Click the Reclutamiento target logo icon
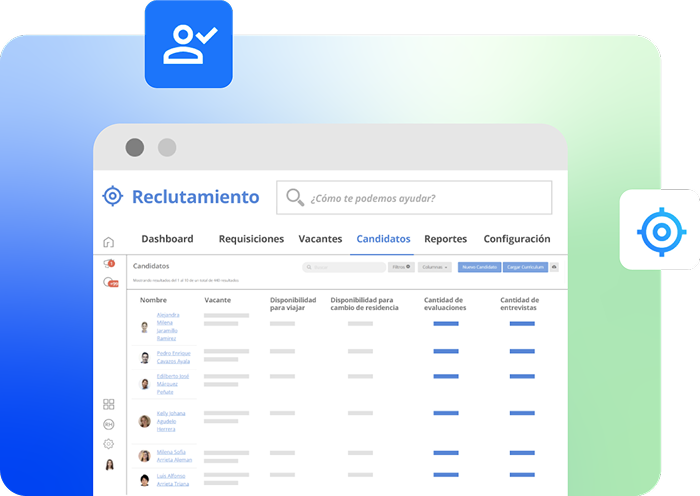The width and height of the screenshot is (700, 496). [112, 196]
